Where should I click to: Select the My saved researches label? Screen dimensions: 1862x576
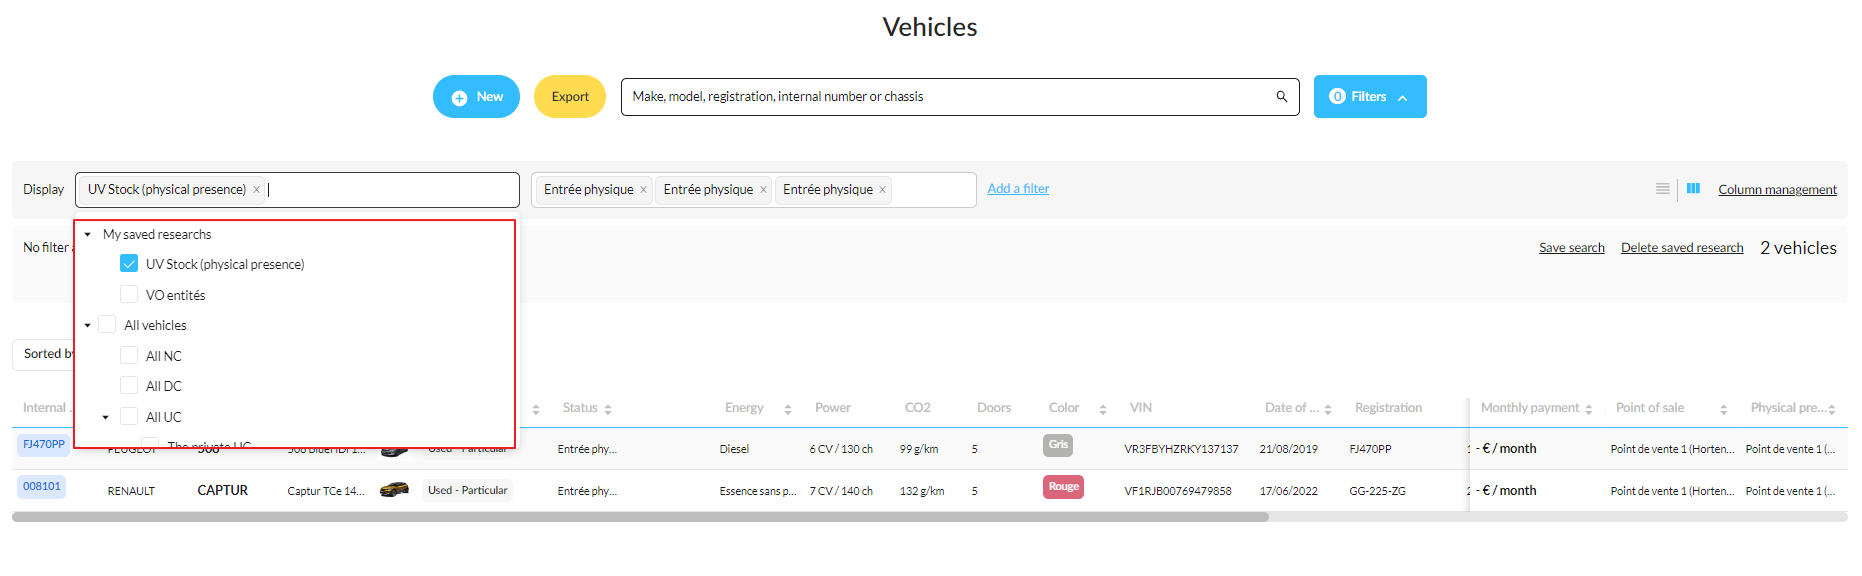coord(157,234)
